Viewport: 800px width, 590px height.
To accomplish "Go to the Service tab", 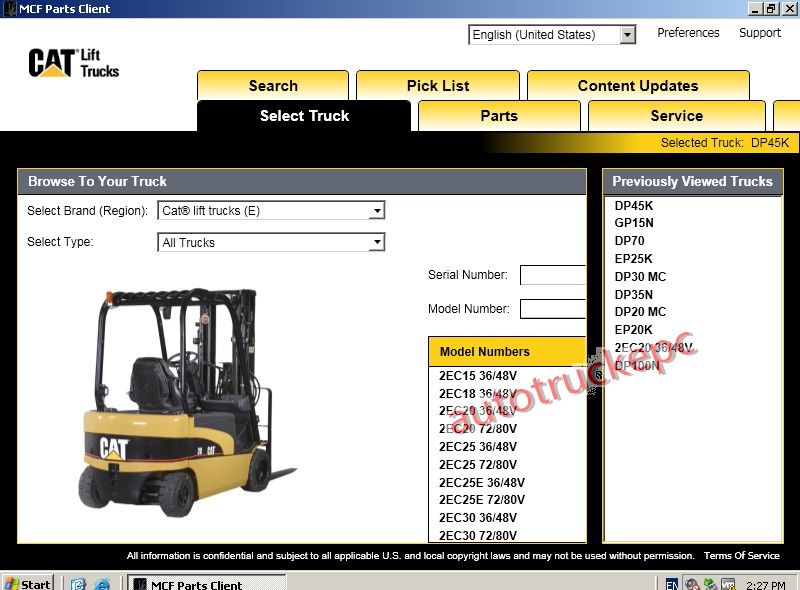I will coord(677,116).
